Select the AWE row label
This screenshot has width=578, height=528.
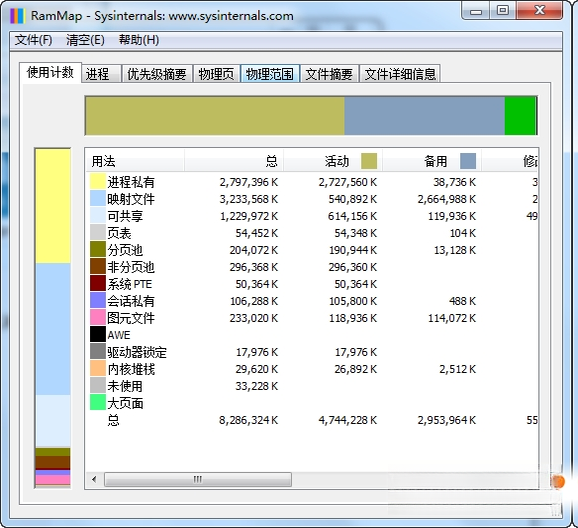pyautogui.click(x=119, y=335)
